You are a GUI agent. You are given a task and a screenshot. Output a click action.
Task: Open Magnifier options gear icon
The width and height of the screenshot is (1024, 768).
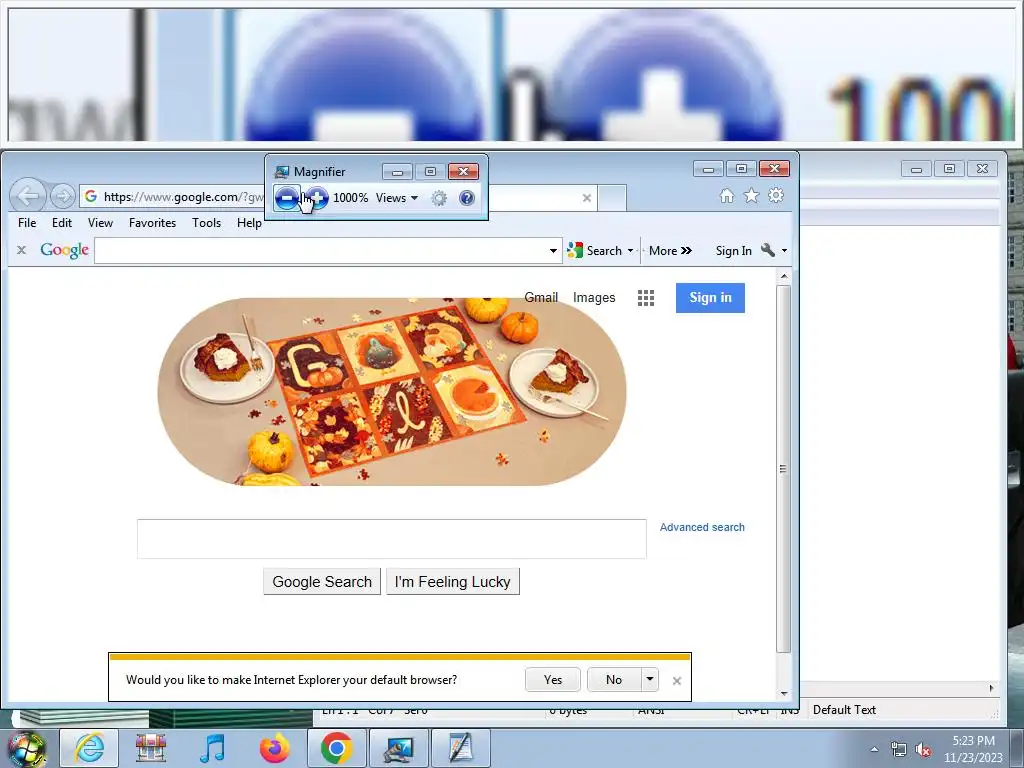tap(440, 198)
